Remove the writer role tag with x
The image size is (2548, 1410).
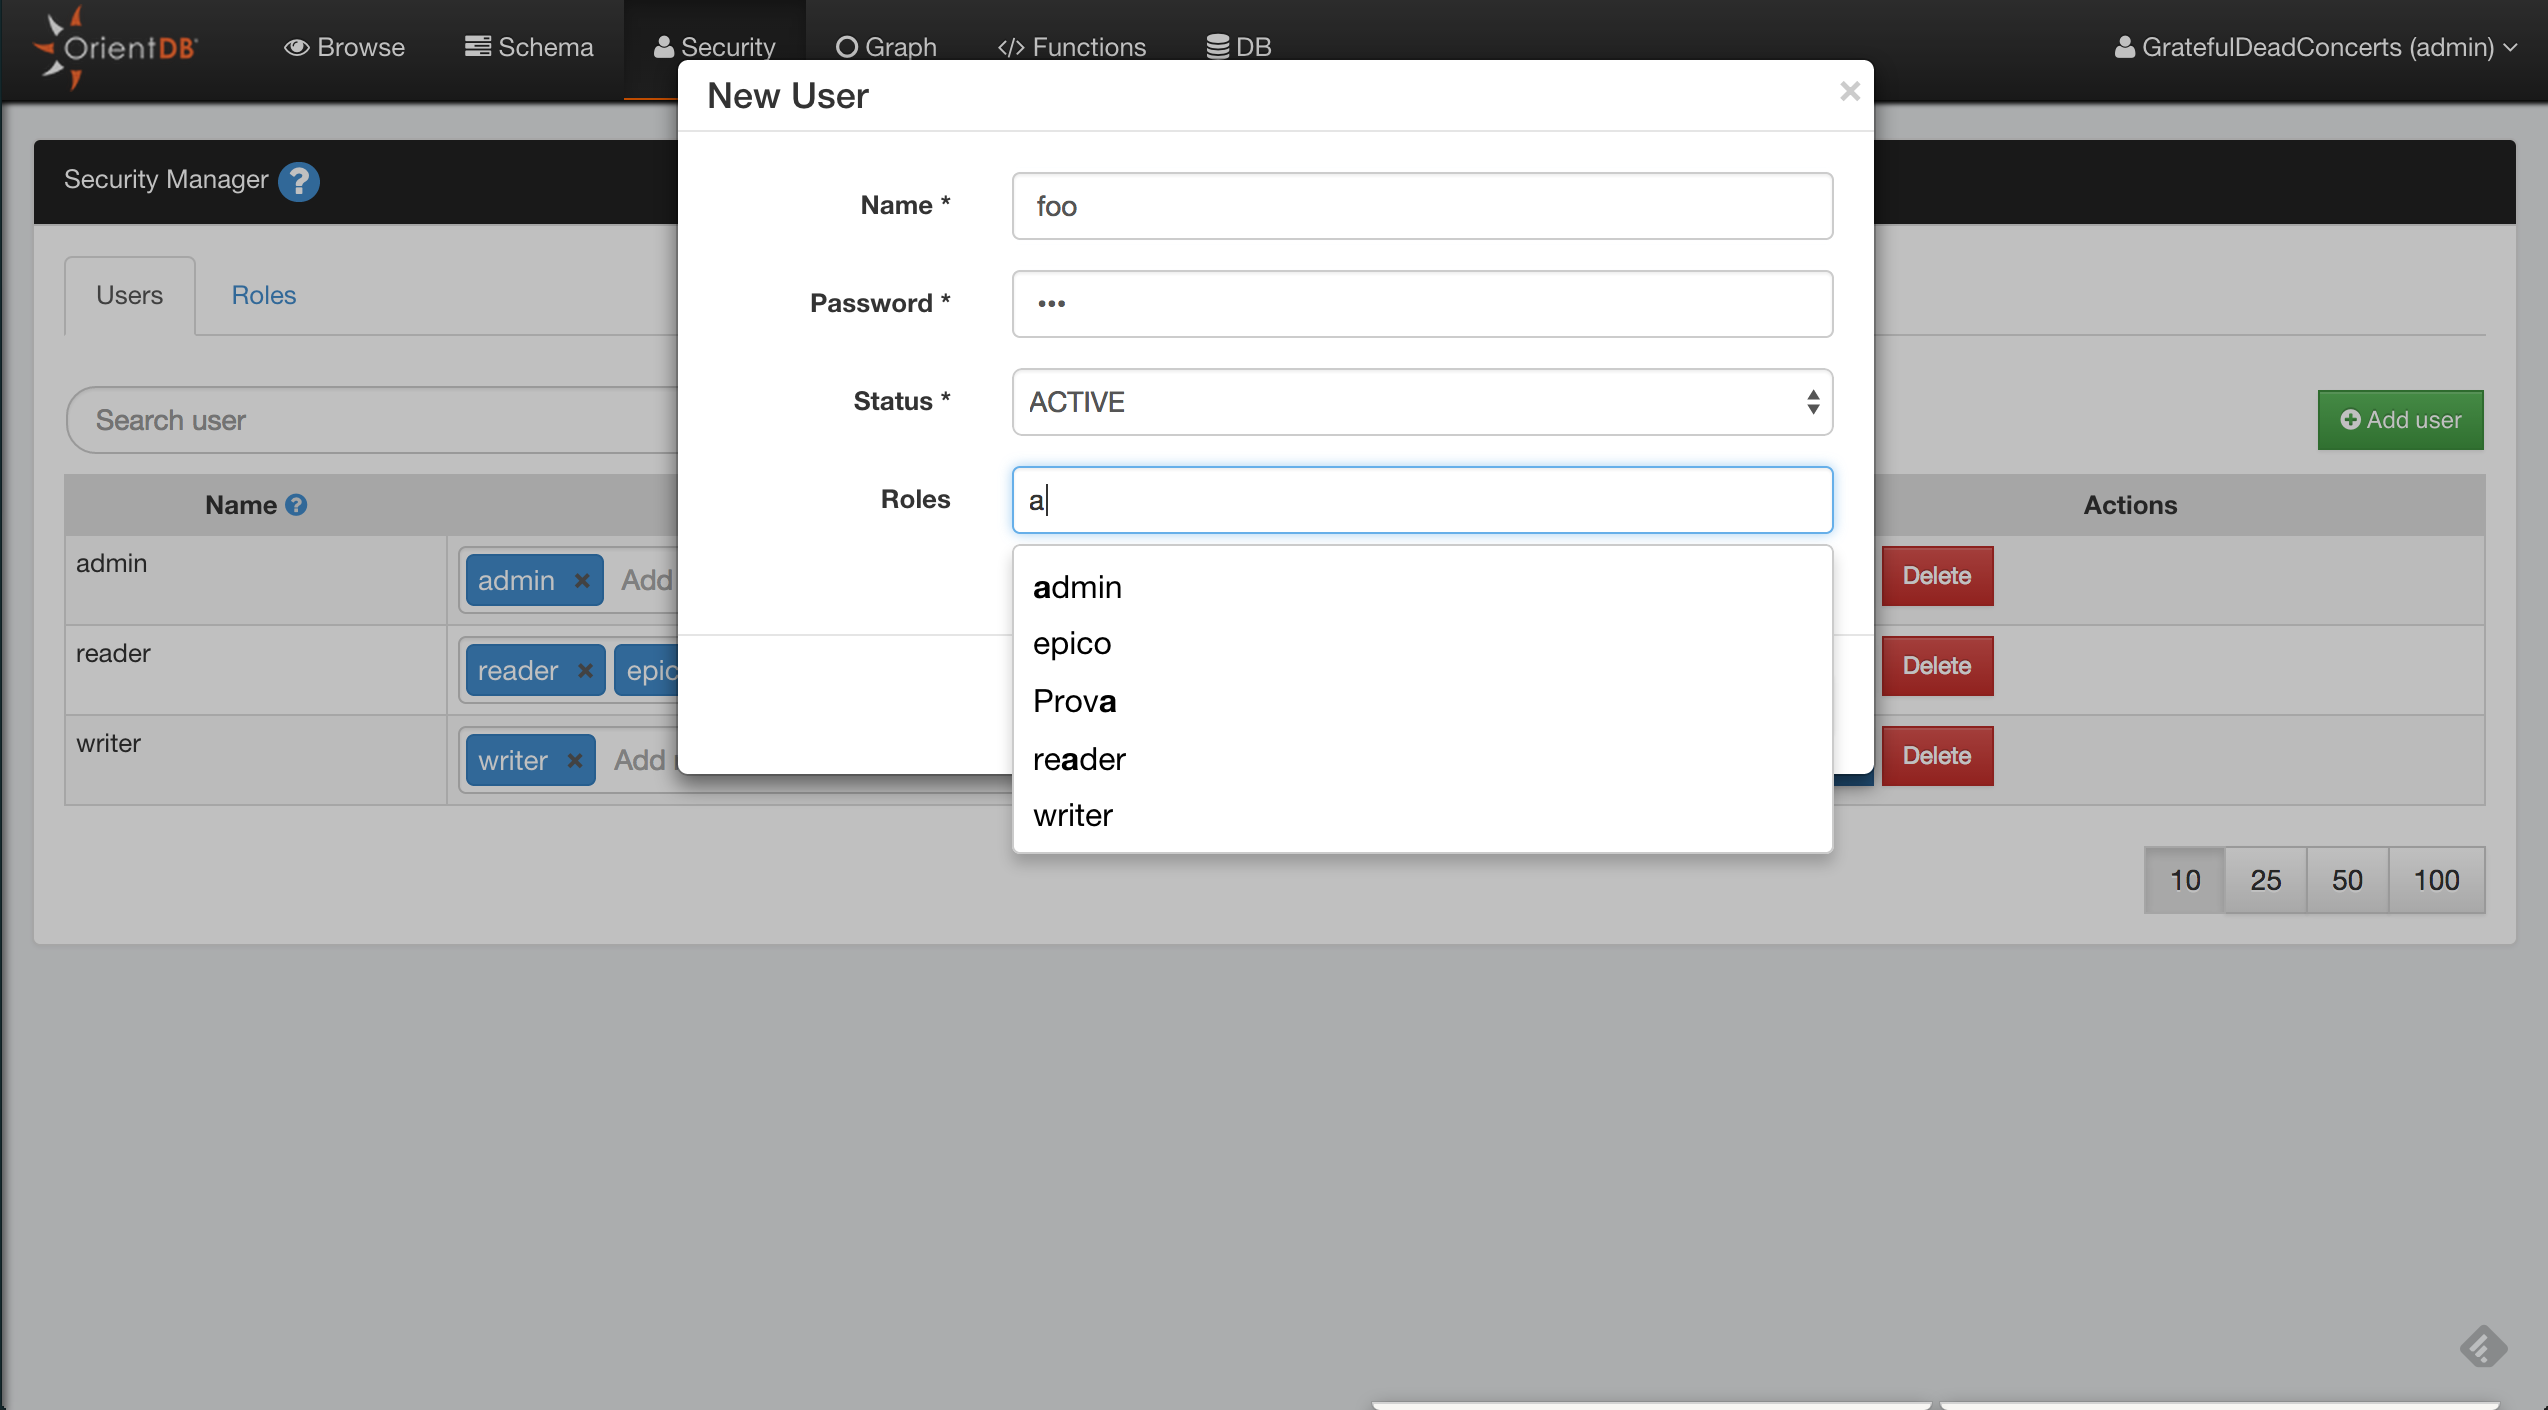click(x=575, y=760)
